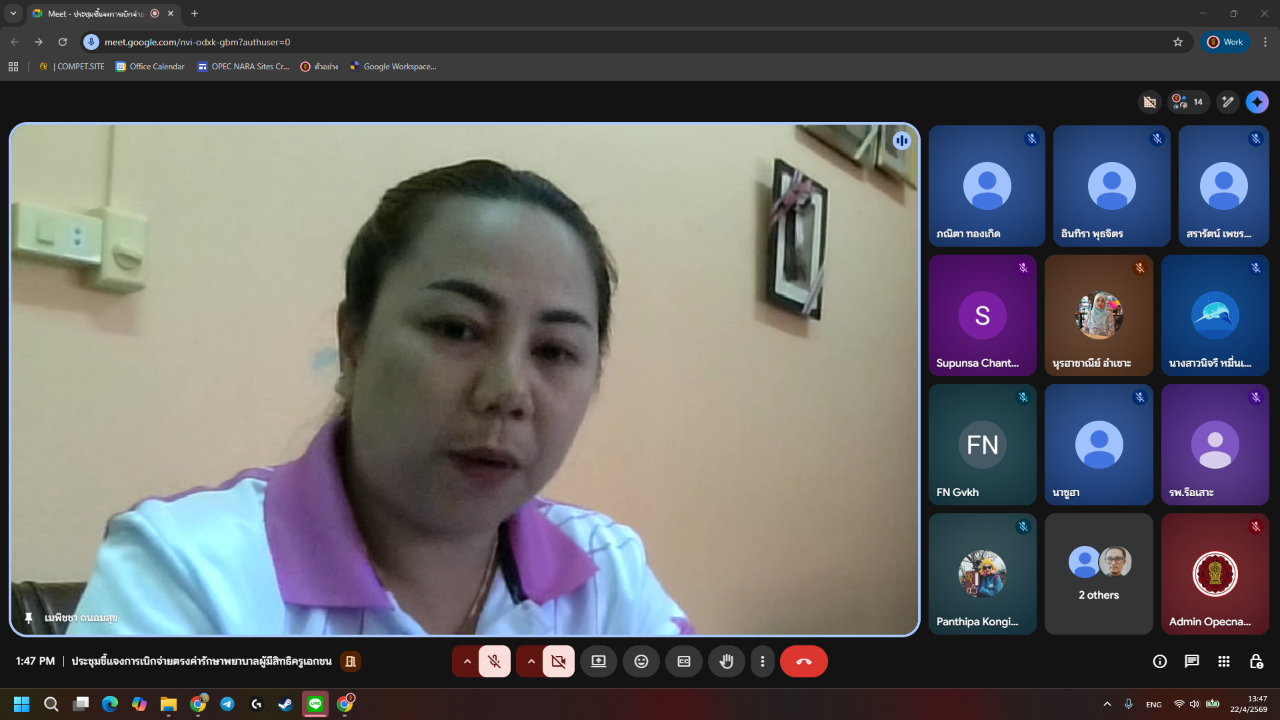Open host controls lock icon
Viewport: 1280px width, 720px height.
click(1256, 661)
